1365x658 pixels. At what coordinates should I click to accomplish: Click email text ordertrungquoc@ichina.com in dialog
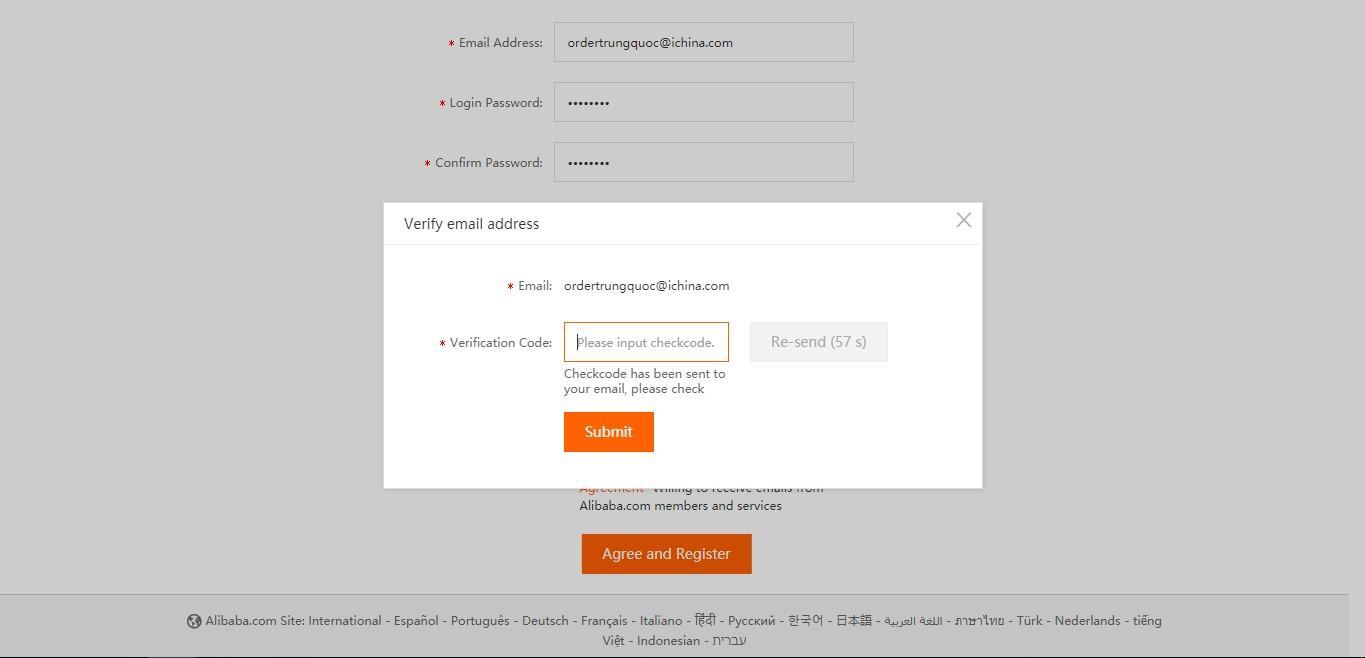646,286
